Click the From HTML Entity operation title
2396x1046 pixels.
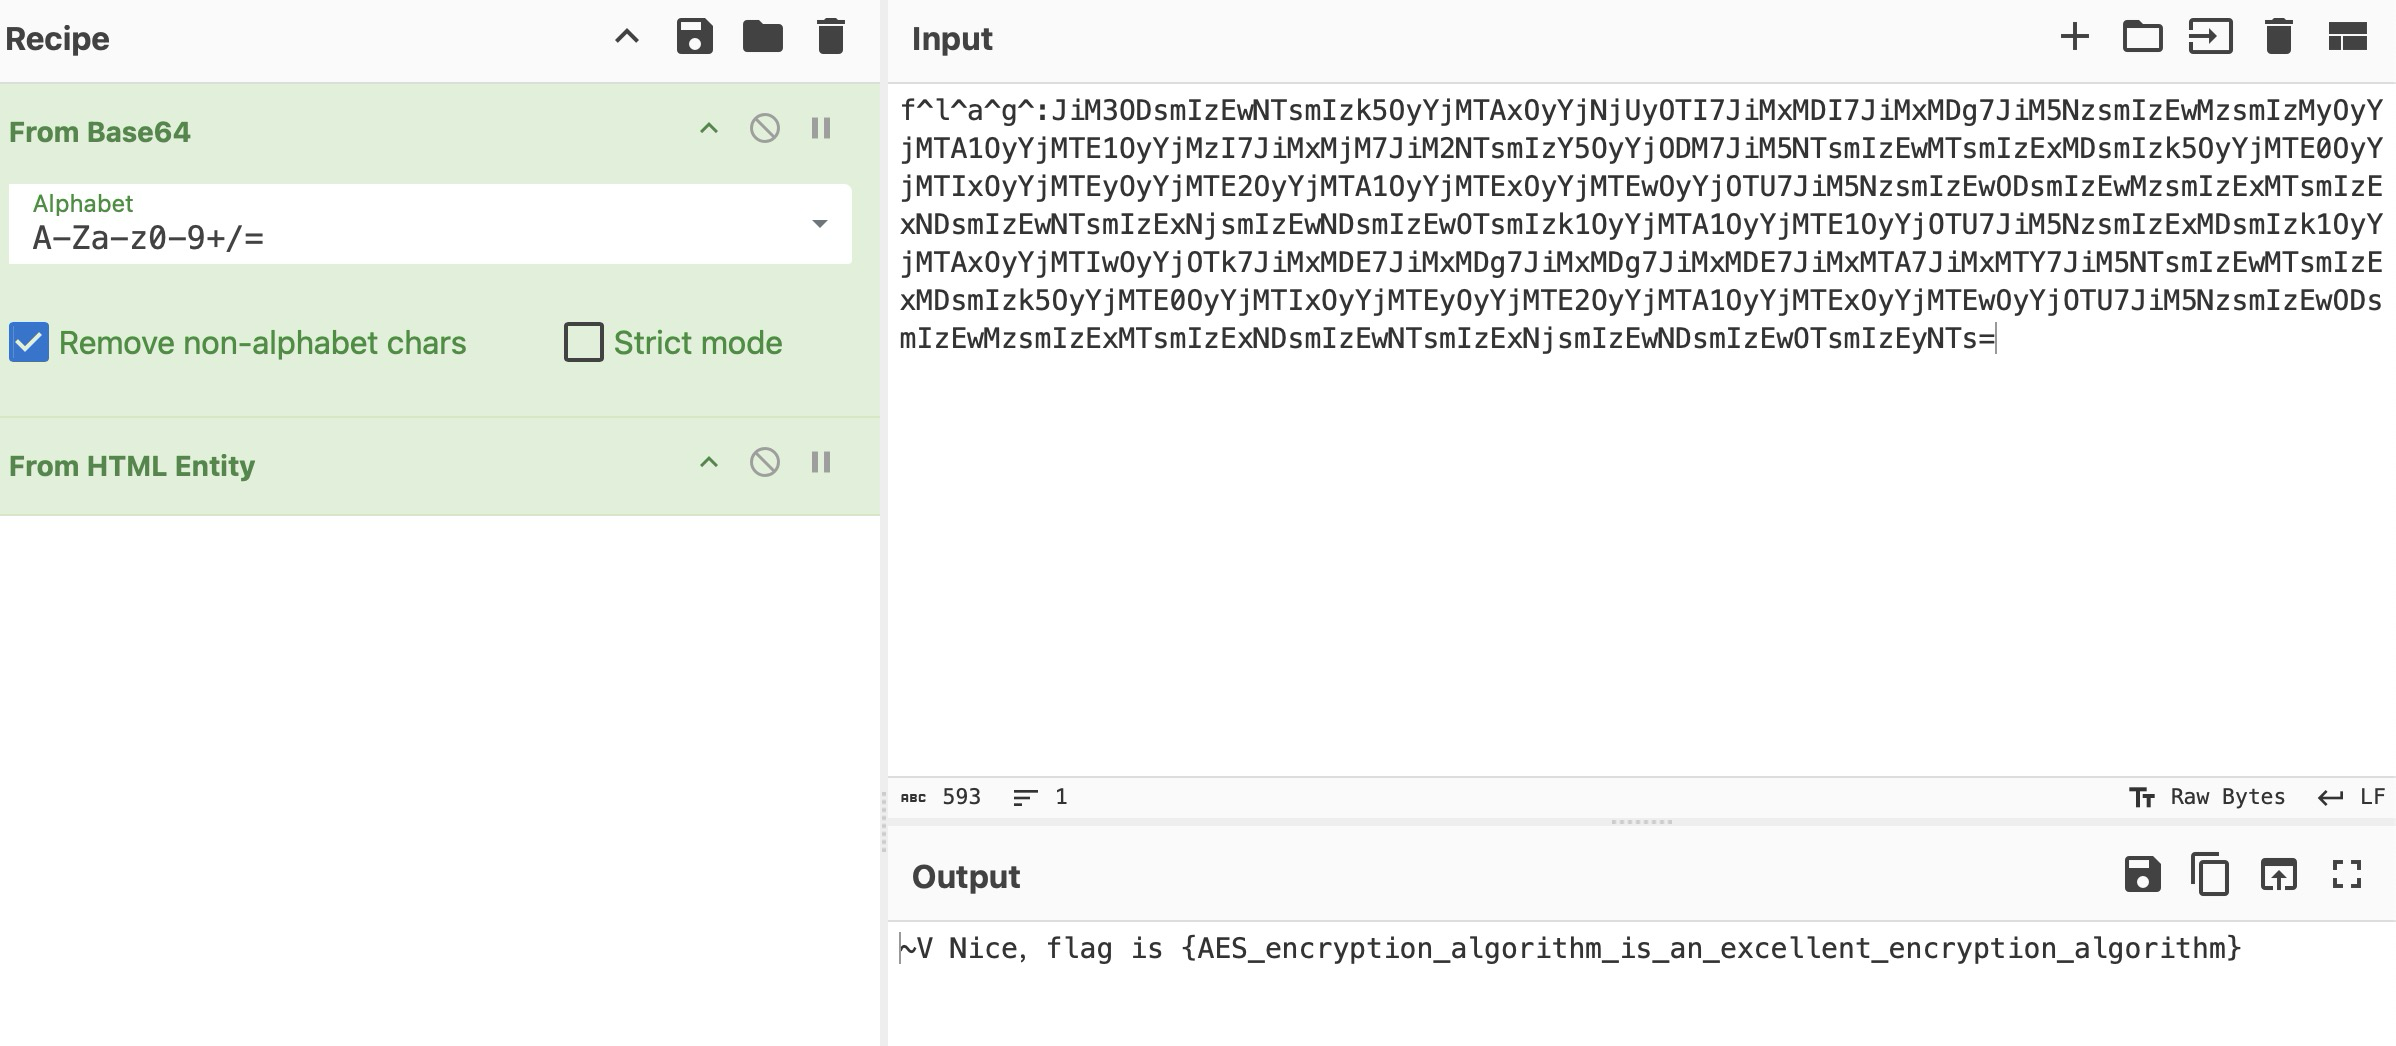[132, 466]
